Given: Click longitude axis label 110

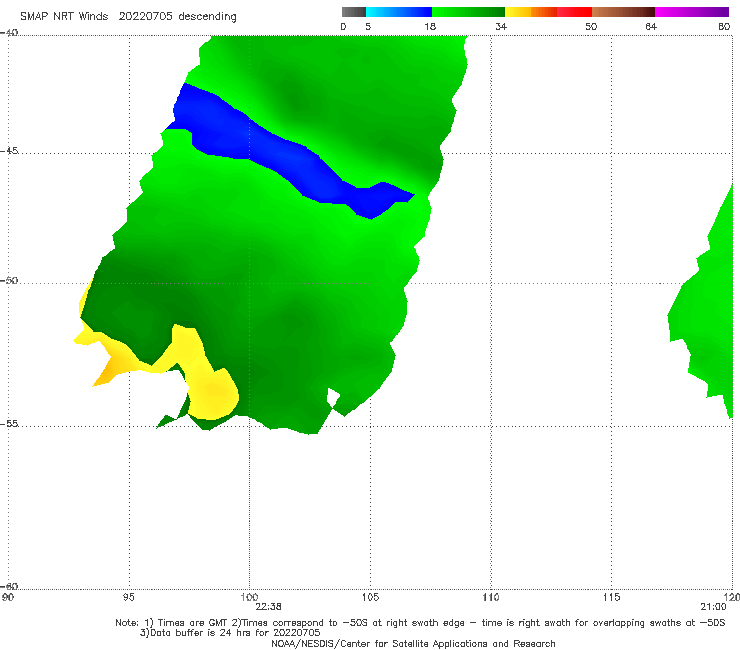Looking at the screenshot, I should [491, 597].
